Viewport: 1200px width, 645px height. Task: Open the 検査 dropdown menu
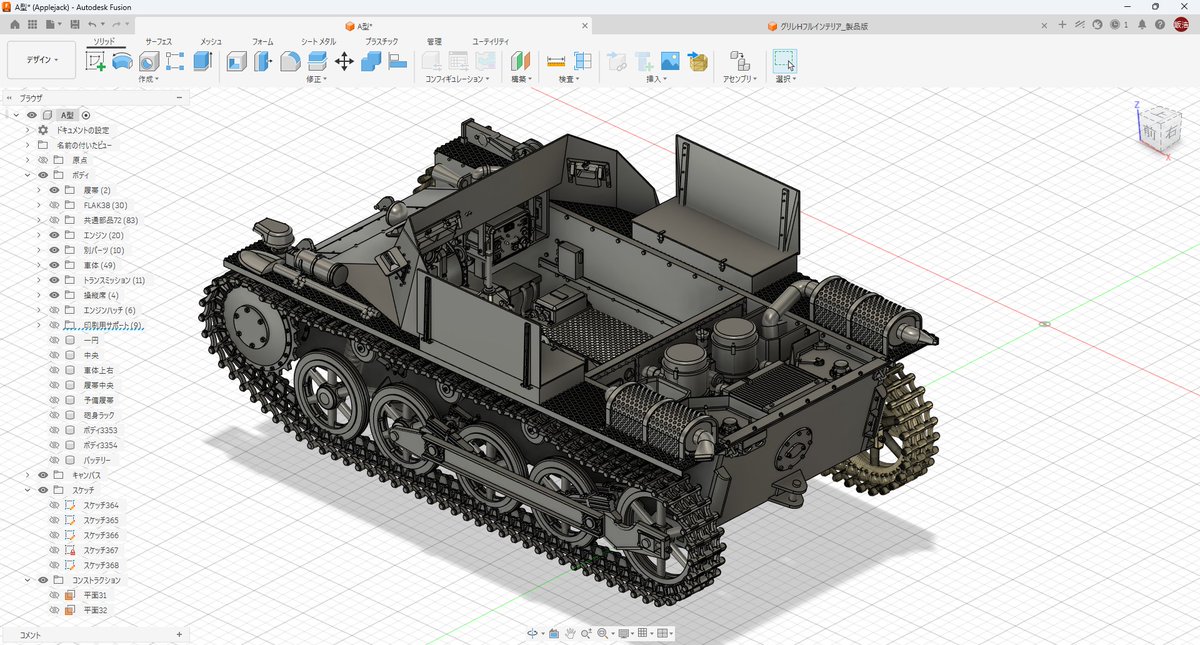[x=568, y=78]
